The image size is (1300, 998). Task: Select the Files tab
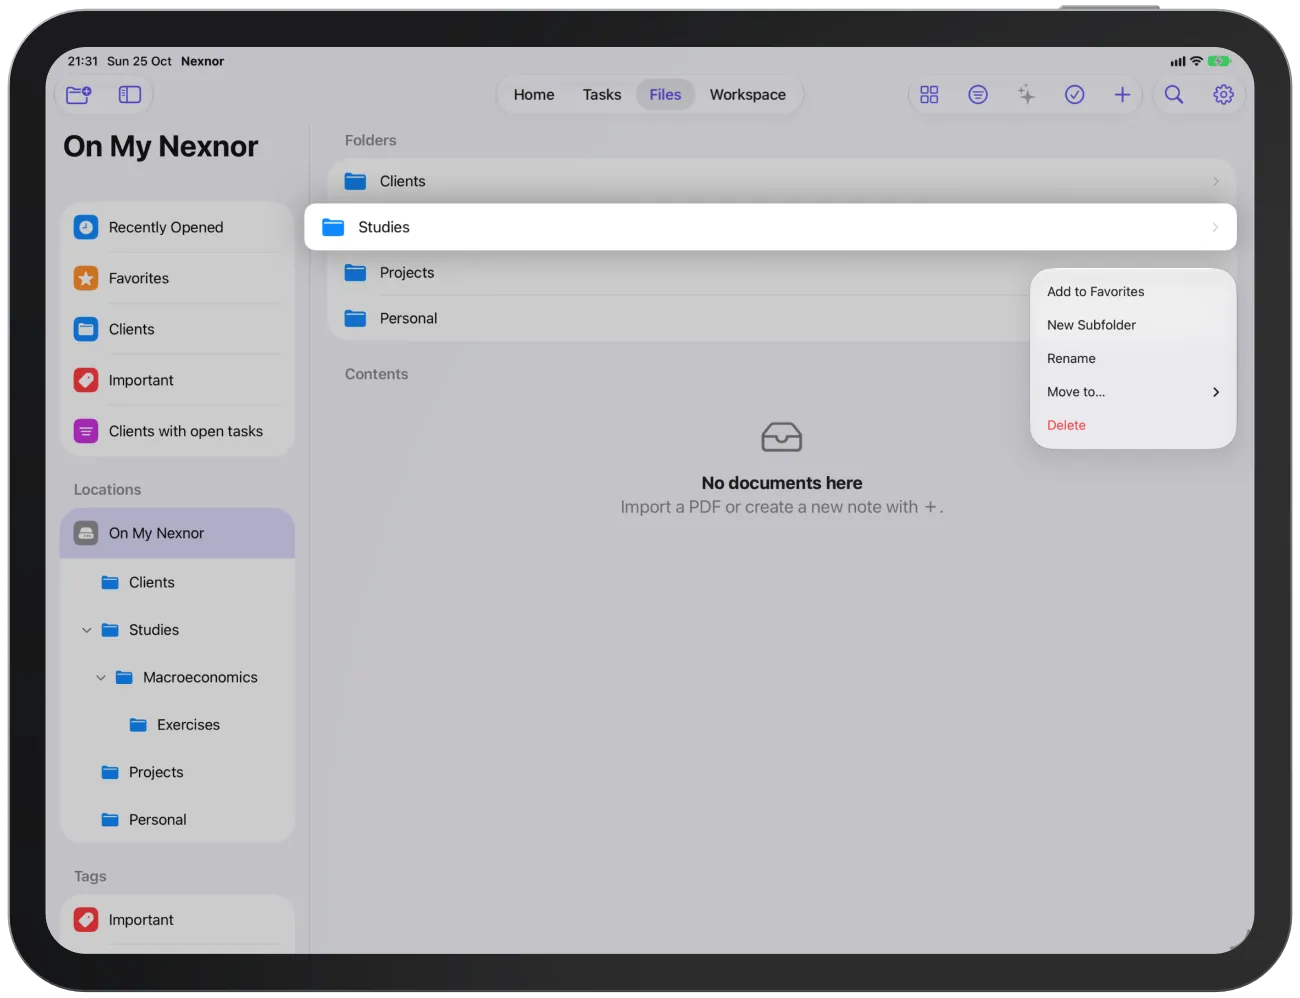[665, 95]
